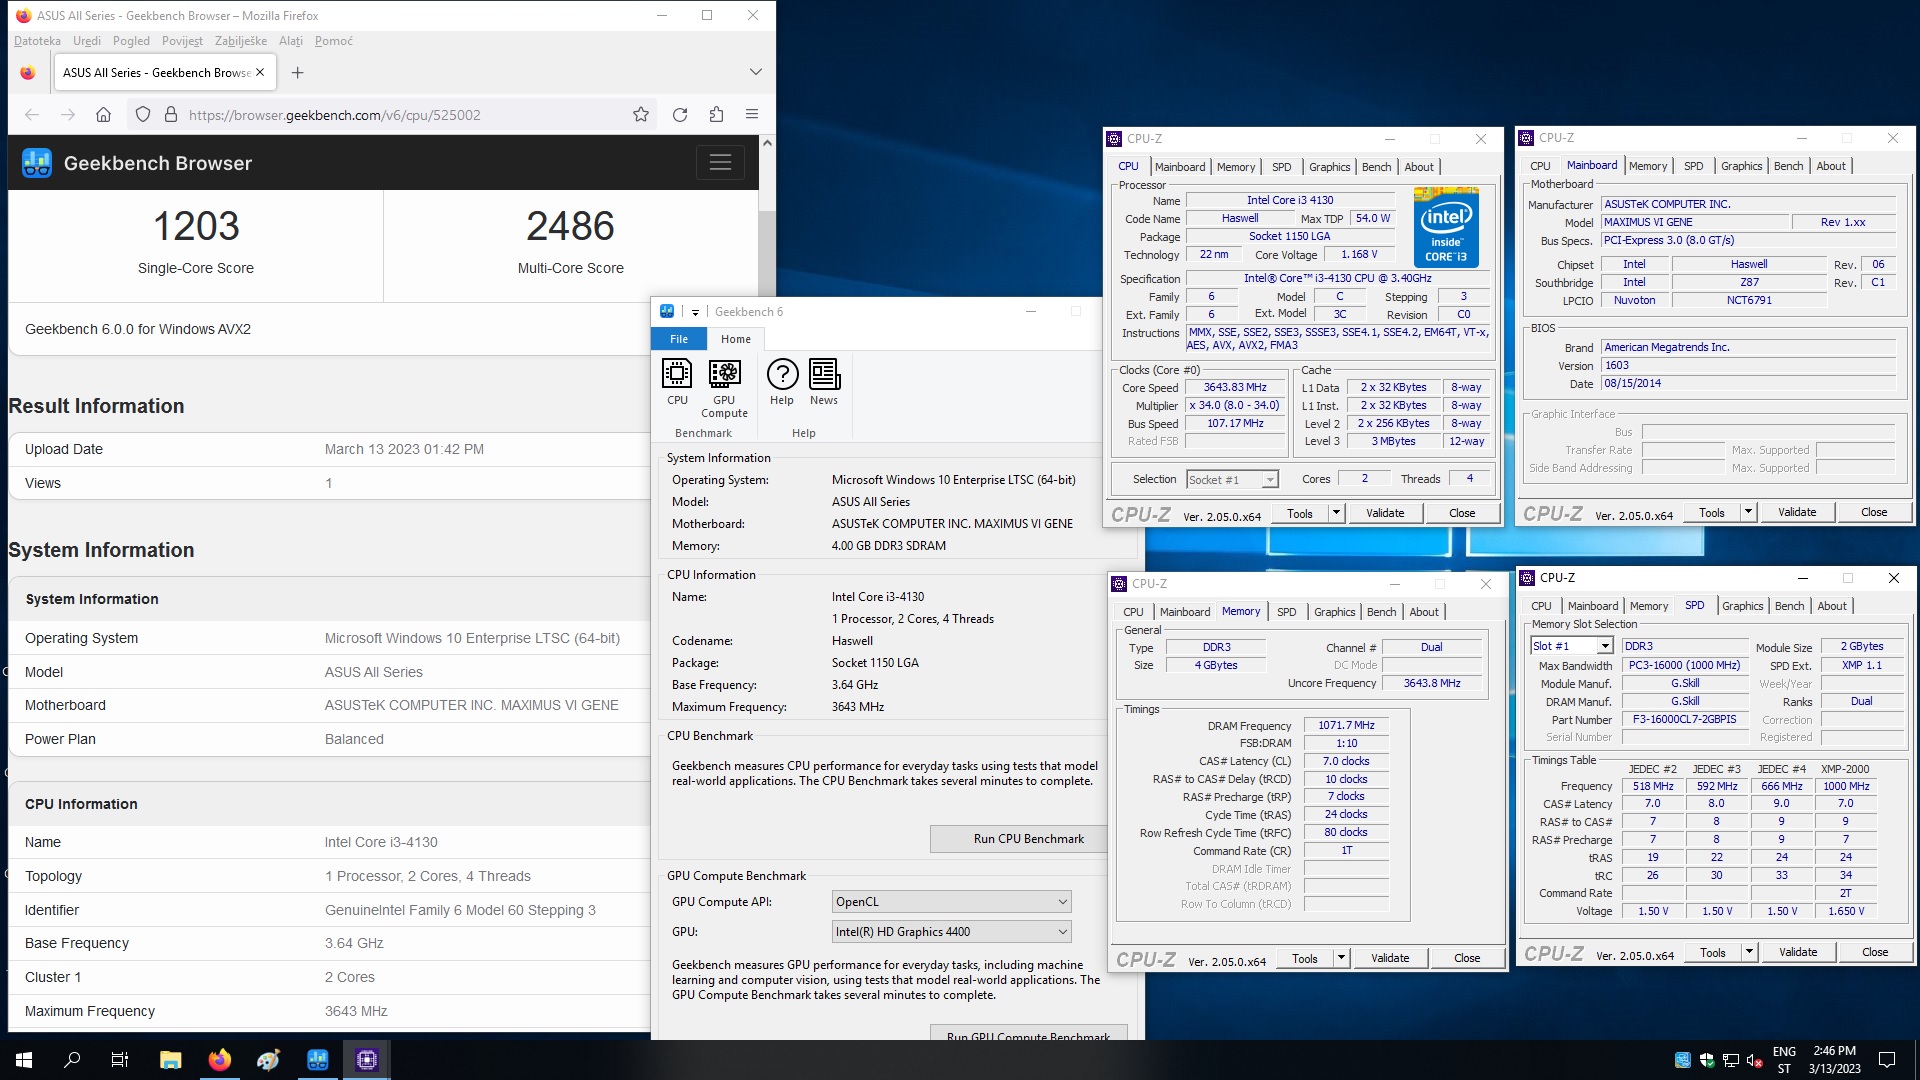The width and height of the screenshot is (1920, 1080).
Task: Click Close in CPU-Z SPD window
Action: [1875, 952]
